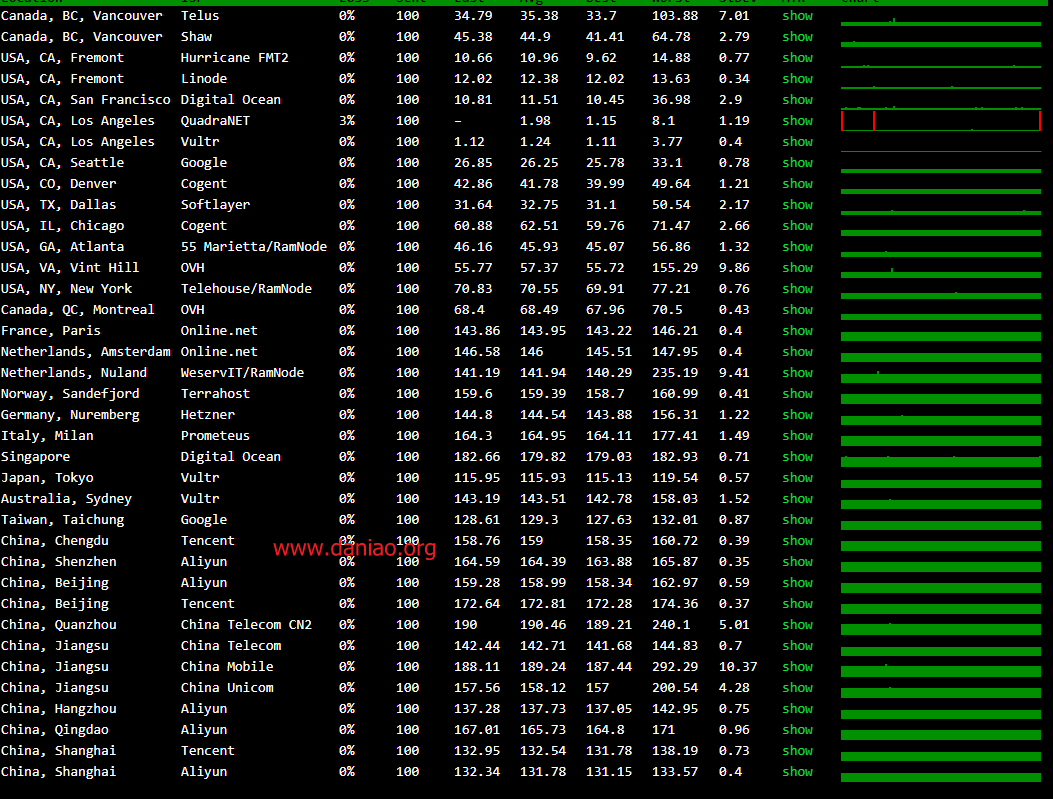Select the worst value "292.29"
Screen dimensions: 1053x799
coord(675,666)
